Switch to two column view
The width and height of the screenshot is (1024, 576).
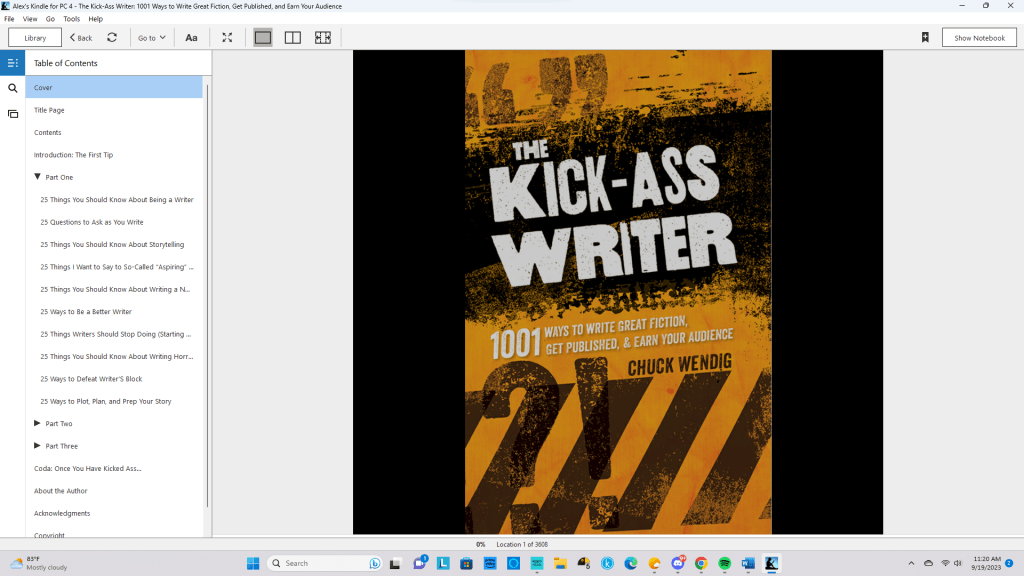pyautogui.click(x=293, y=38)
